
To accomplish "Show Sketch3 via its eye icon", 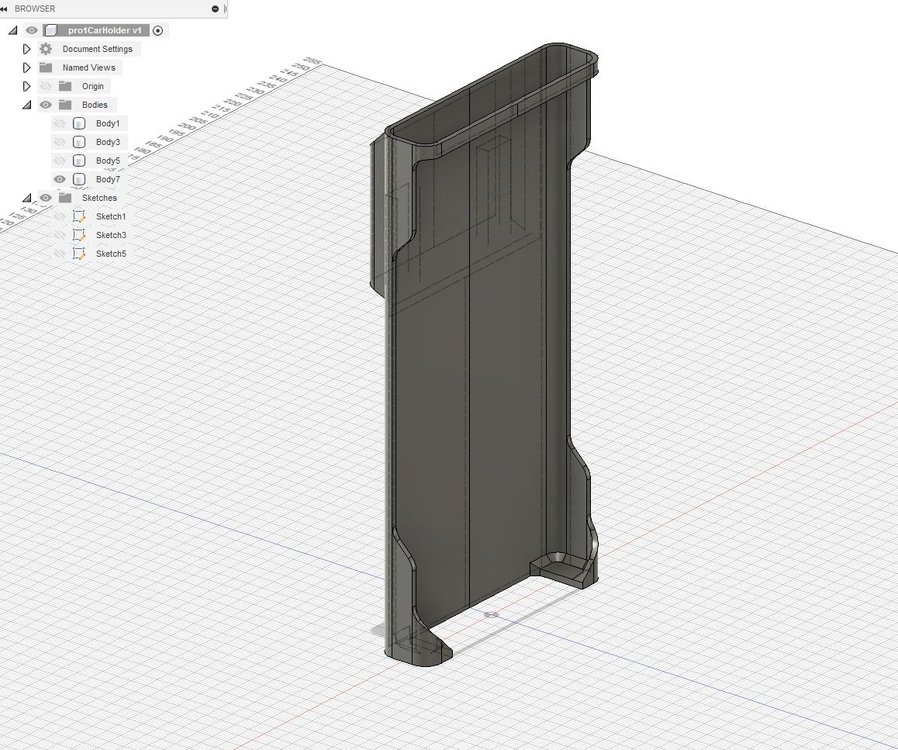I will [x=60, y=235].
